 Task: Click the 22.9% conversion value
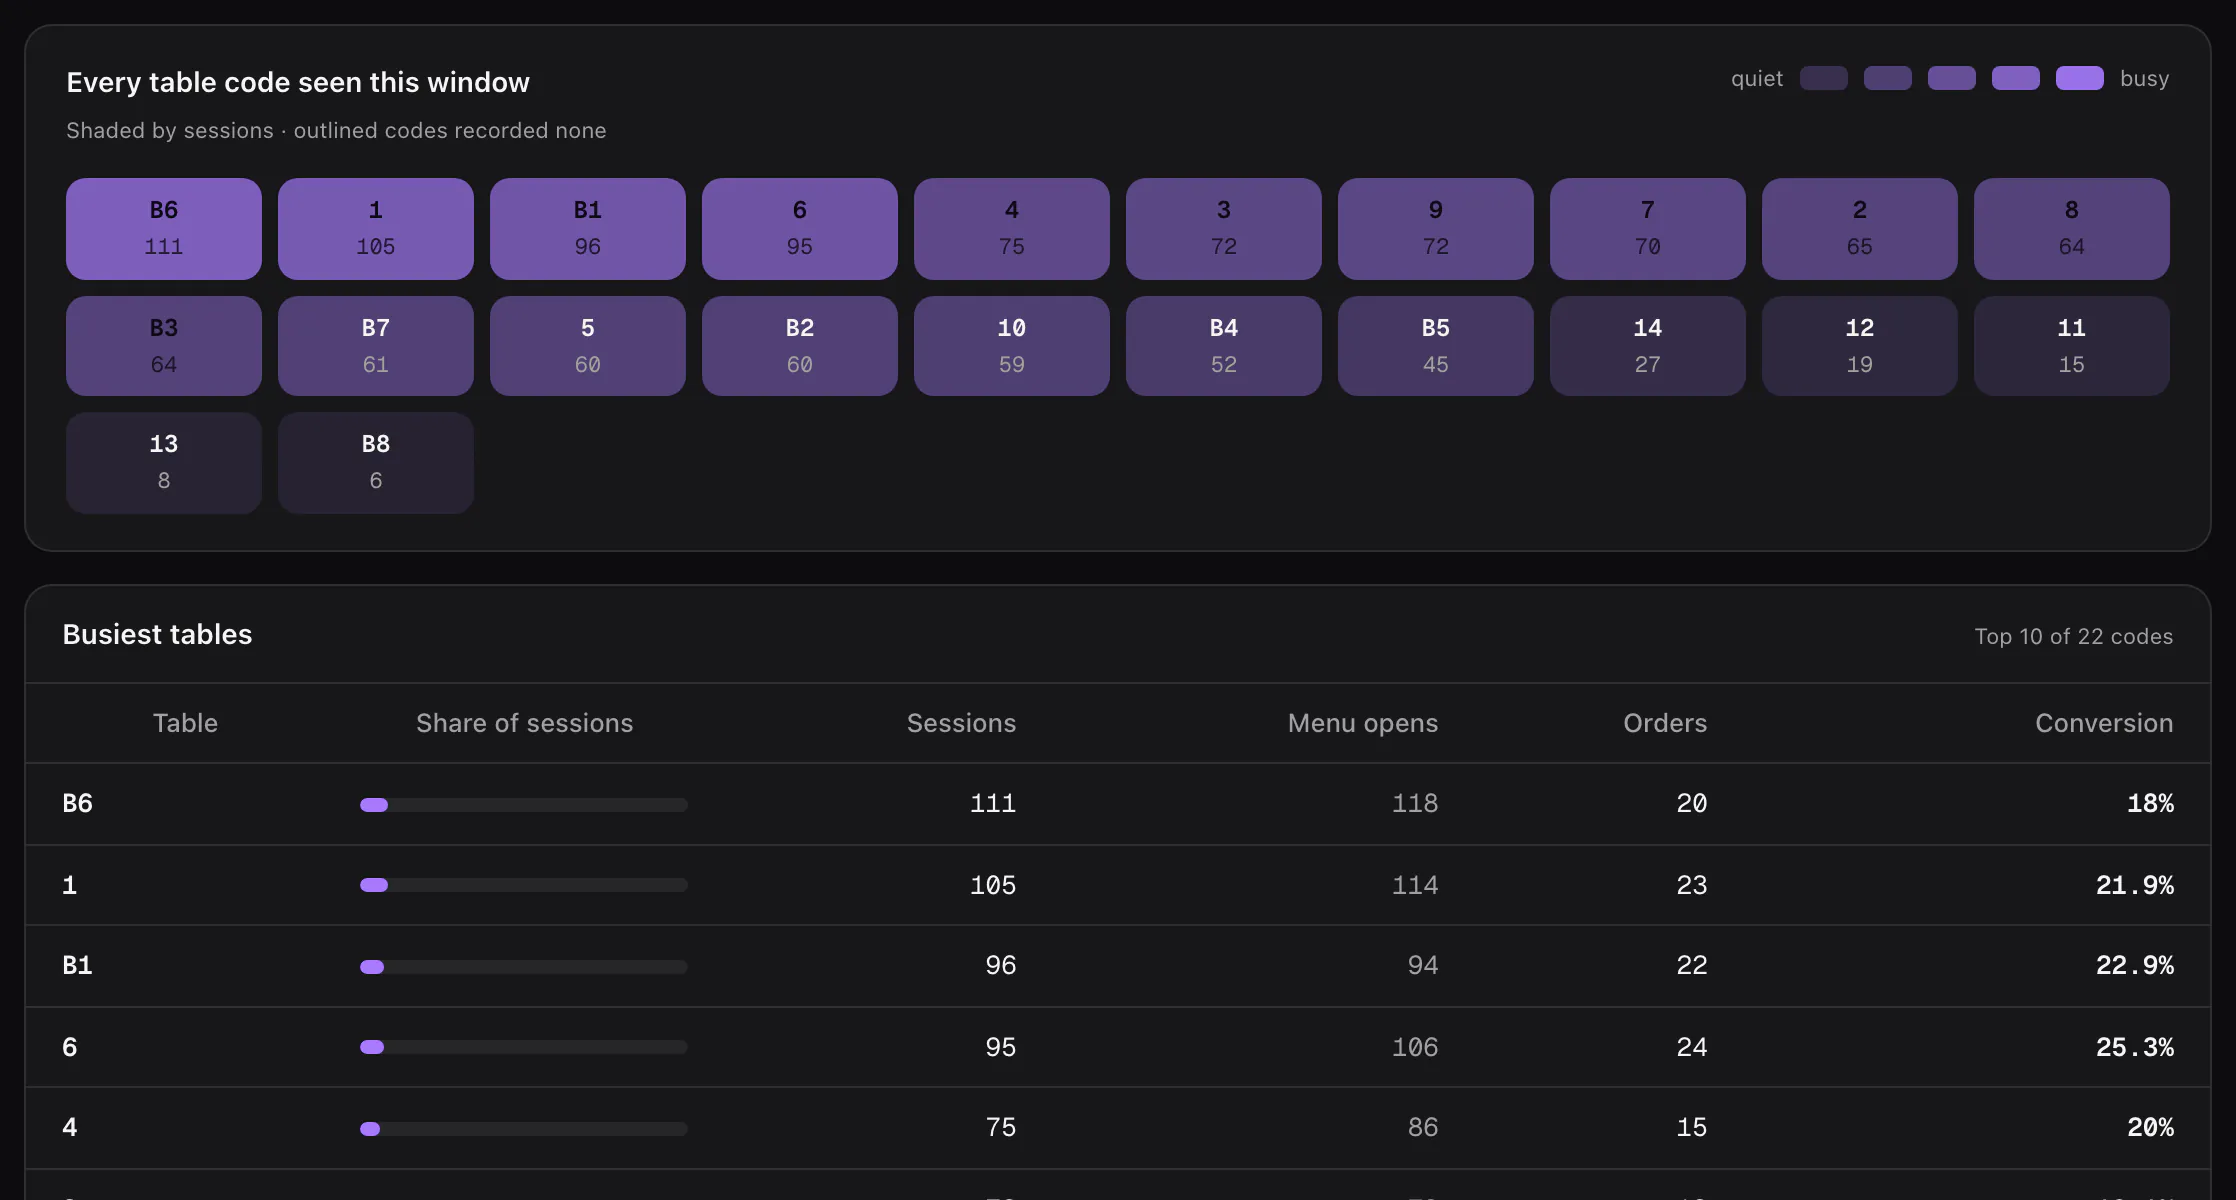tap(2135, 965)
